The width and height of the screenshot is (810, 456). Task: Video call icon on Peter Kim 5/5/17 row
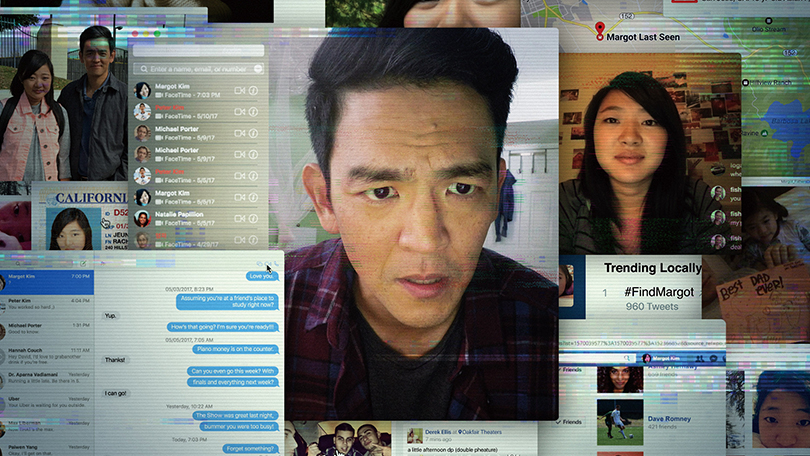pos(239,176)
